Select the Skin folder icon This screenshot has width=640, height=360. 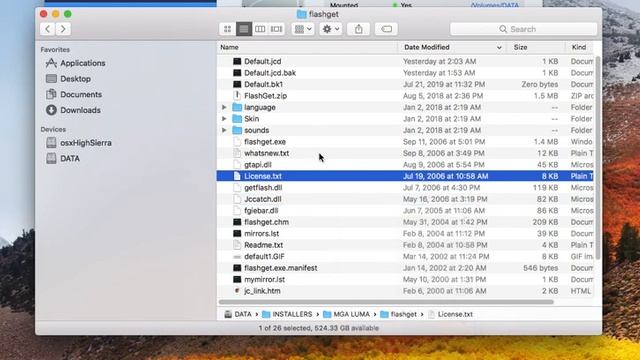(237, 118)
